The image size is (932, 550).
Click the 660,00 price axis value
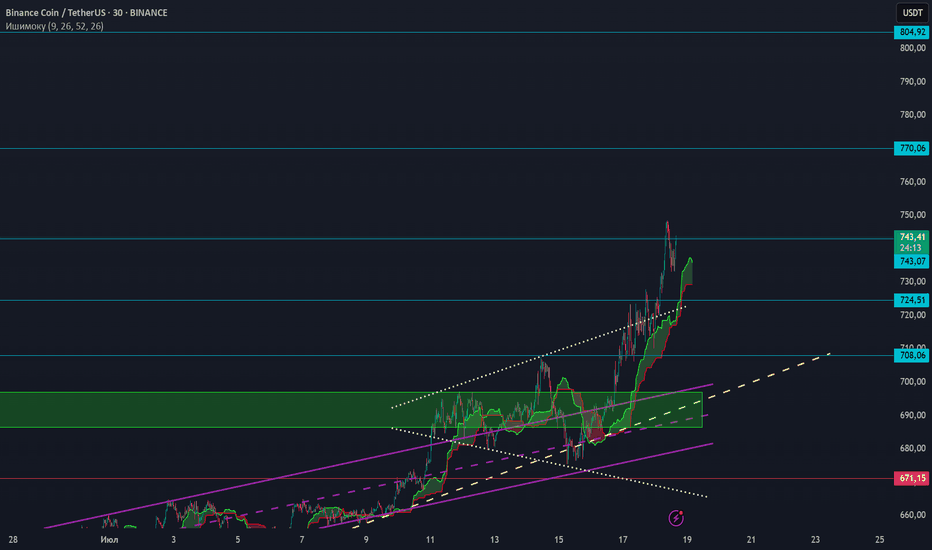[912, 515]
